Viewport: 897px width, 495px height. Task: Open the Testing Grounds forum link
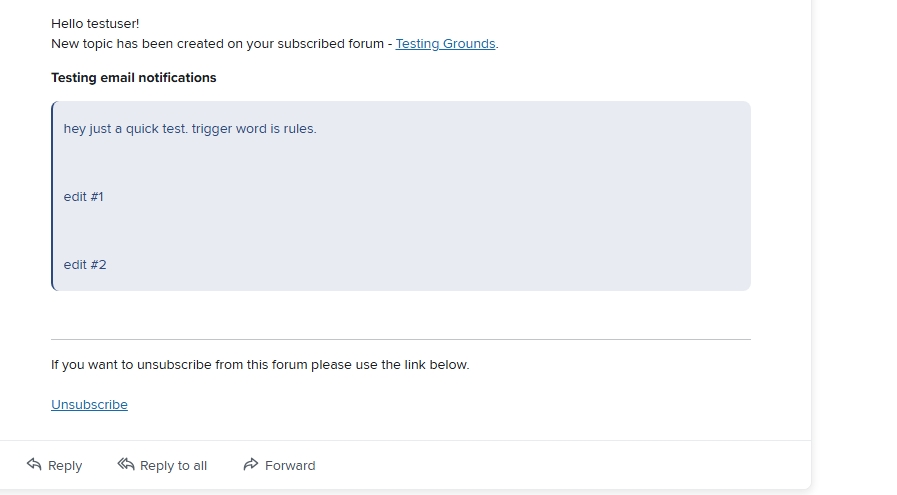[445, 44]
